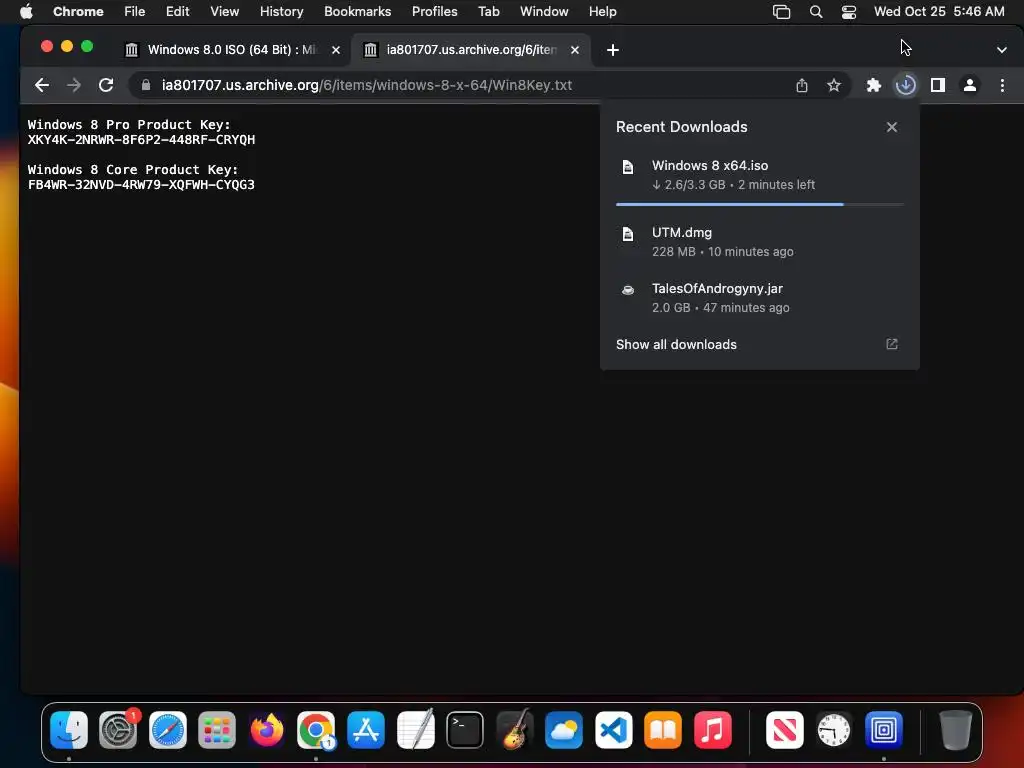Open the History menu

pos(281,11)
